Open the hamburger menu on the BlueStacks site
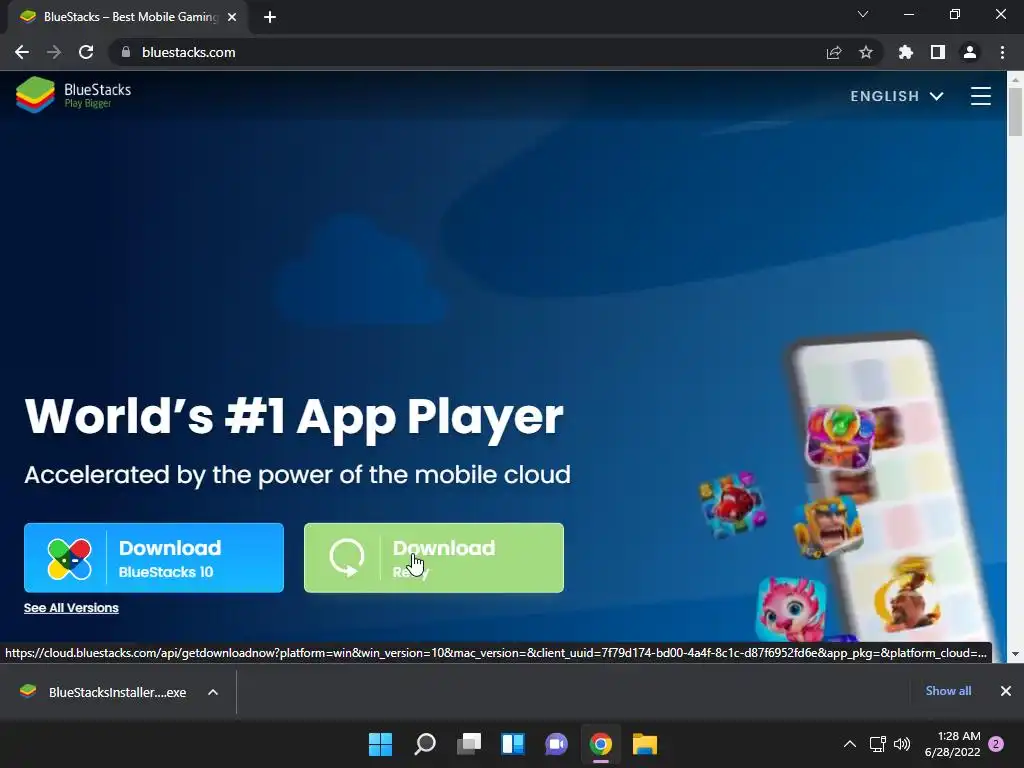The height and width of the screenshot is (768, 1024). (x=980, y=96)
